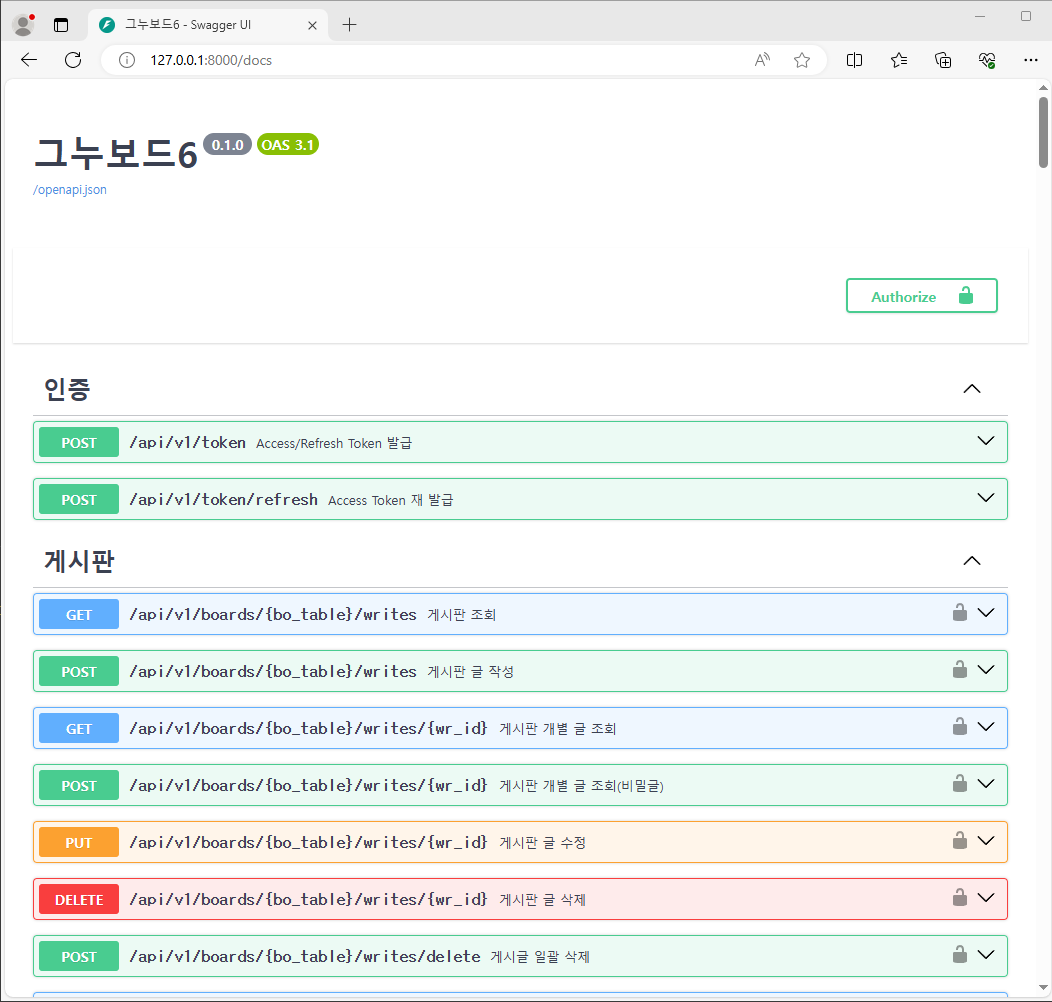Collapse the 게시판 section
Image resolution: width=1052 pixels, height=1002 pixels.
(x=971, y=561)
